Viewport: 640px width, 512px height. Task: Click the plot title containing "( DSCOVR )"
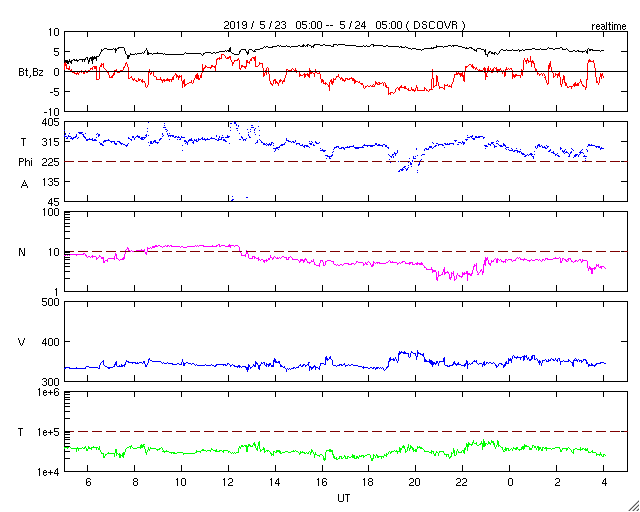pyautogui.click(x=344, y=25)
